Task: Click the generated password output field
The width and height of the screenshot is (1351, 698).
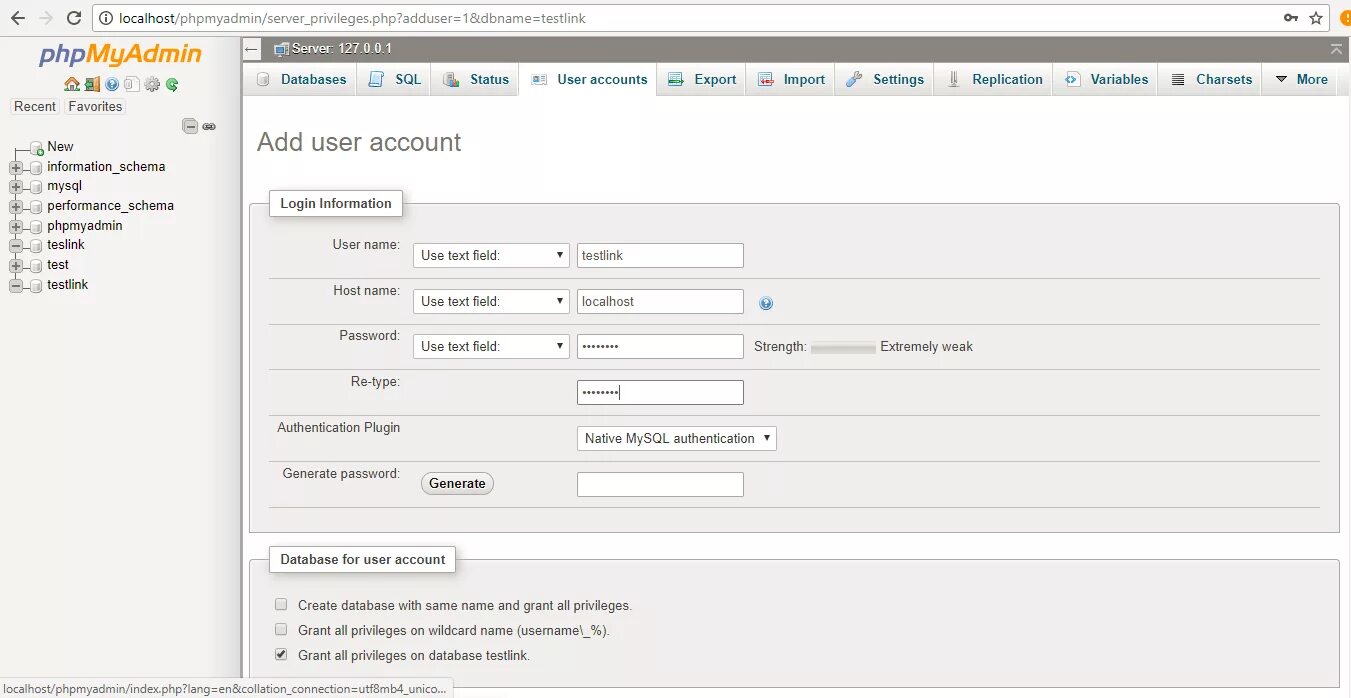Action: (660, 484)
